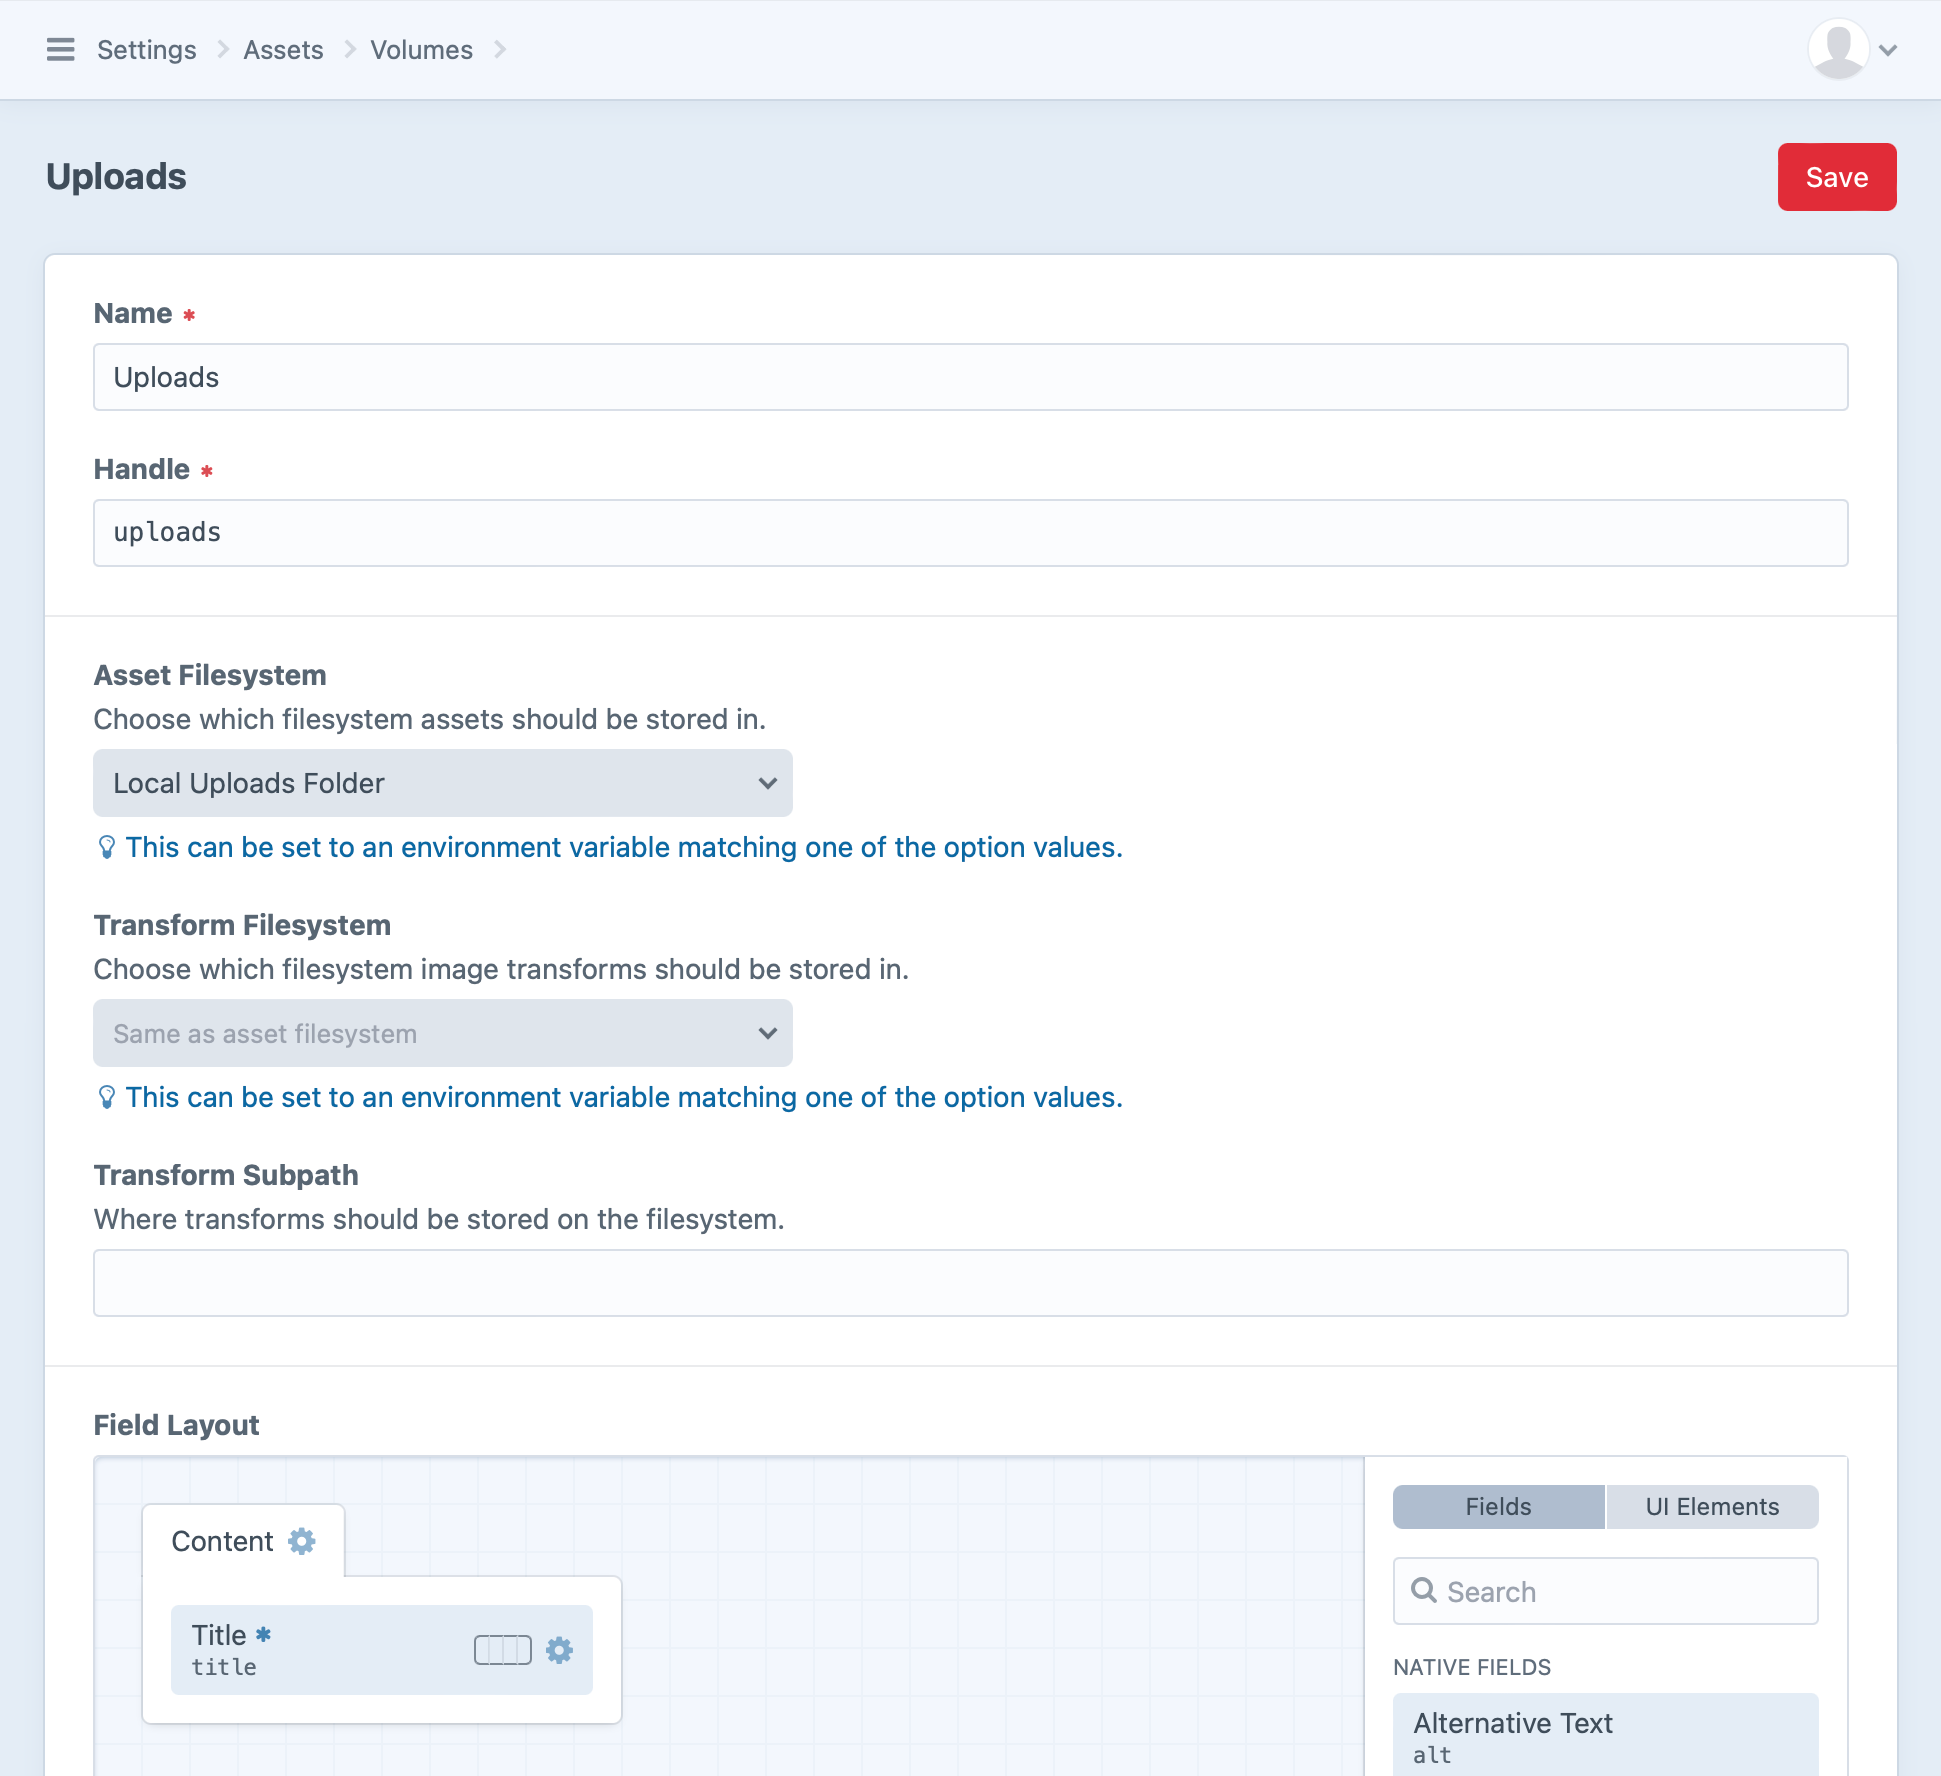The height and width of the screenshot is (1776, 1941).
Task: Open the navigation hamburger menu
Action: (61, 49)
